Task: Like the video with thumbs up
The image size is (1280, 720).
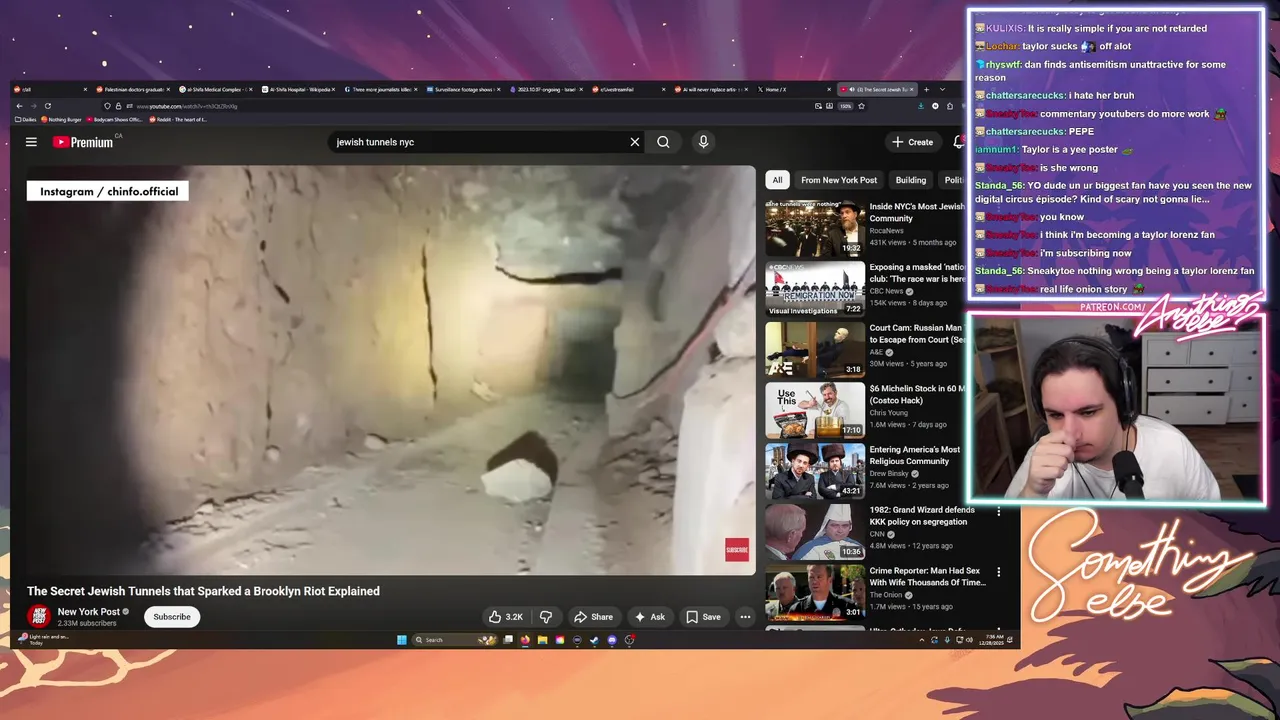Action: click(506, 617)
